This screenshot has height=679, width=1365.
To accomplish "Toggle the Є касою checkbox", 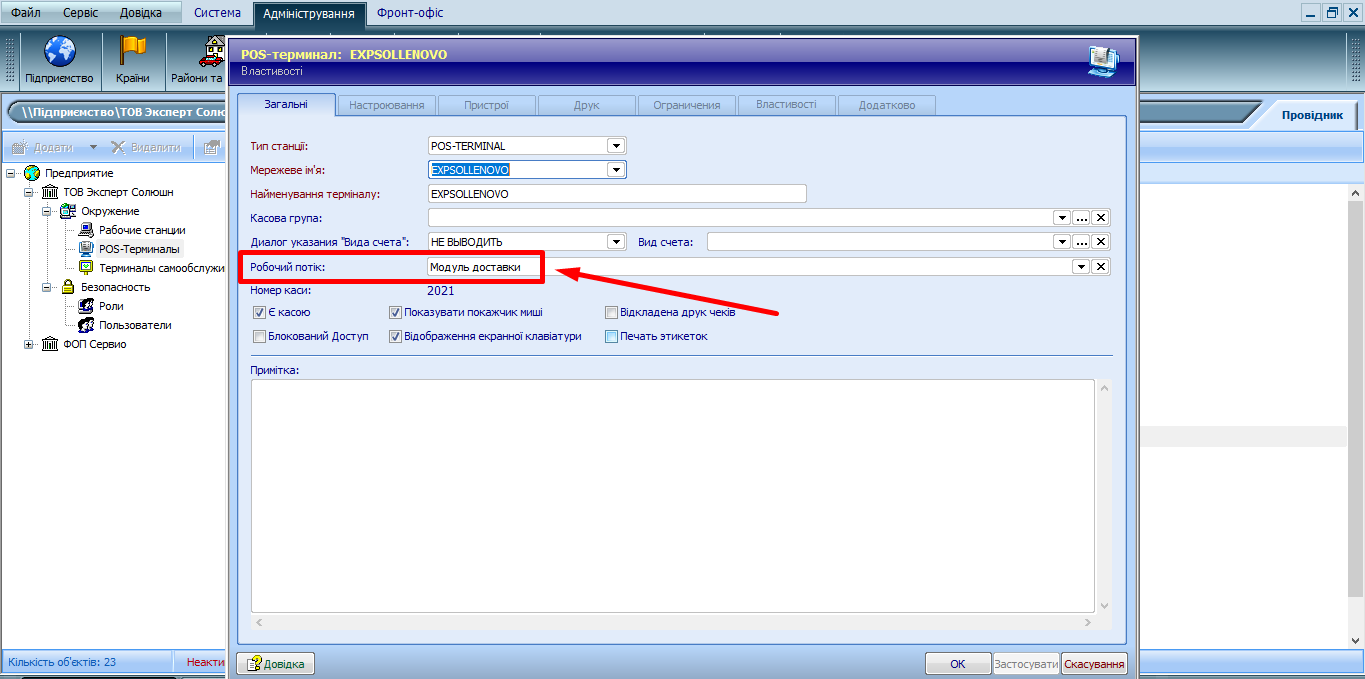I will tap(260, 313).
